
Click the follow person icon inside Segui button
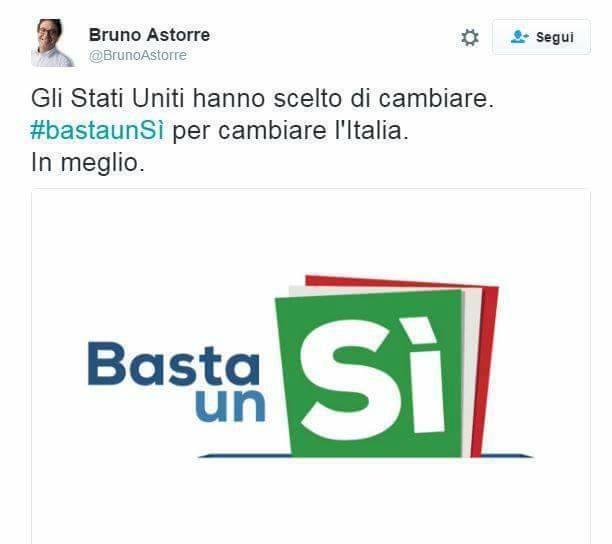click(519, 37)
